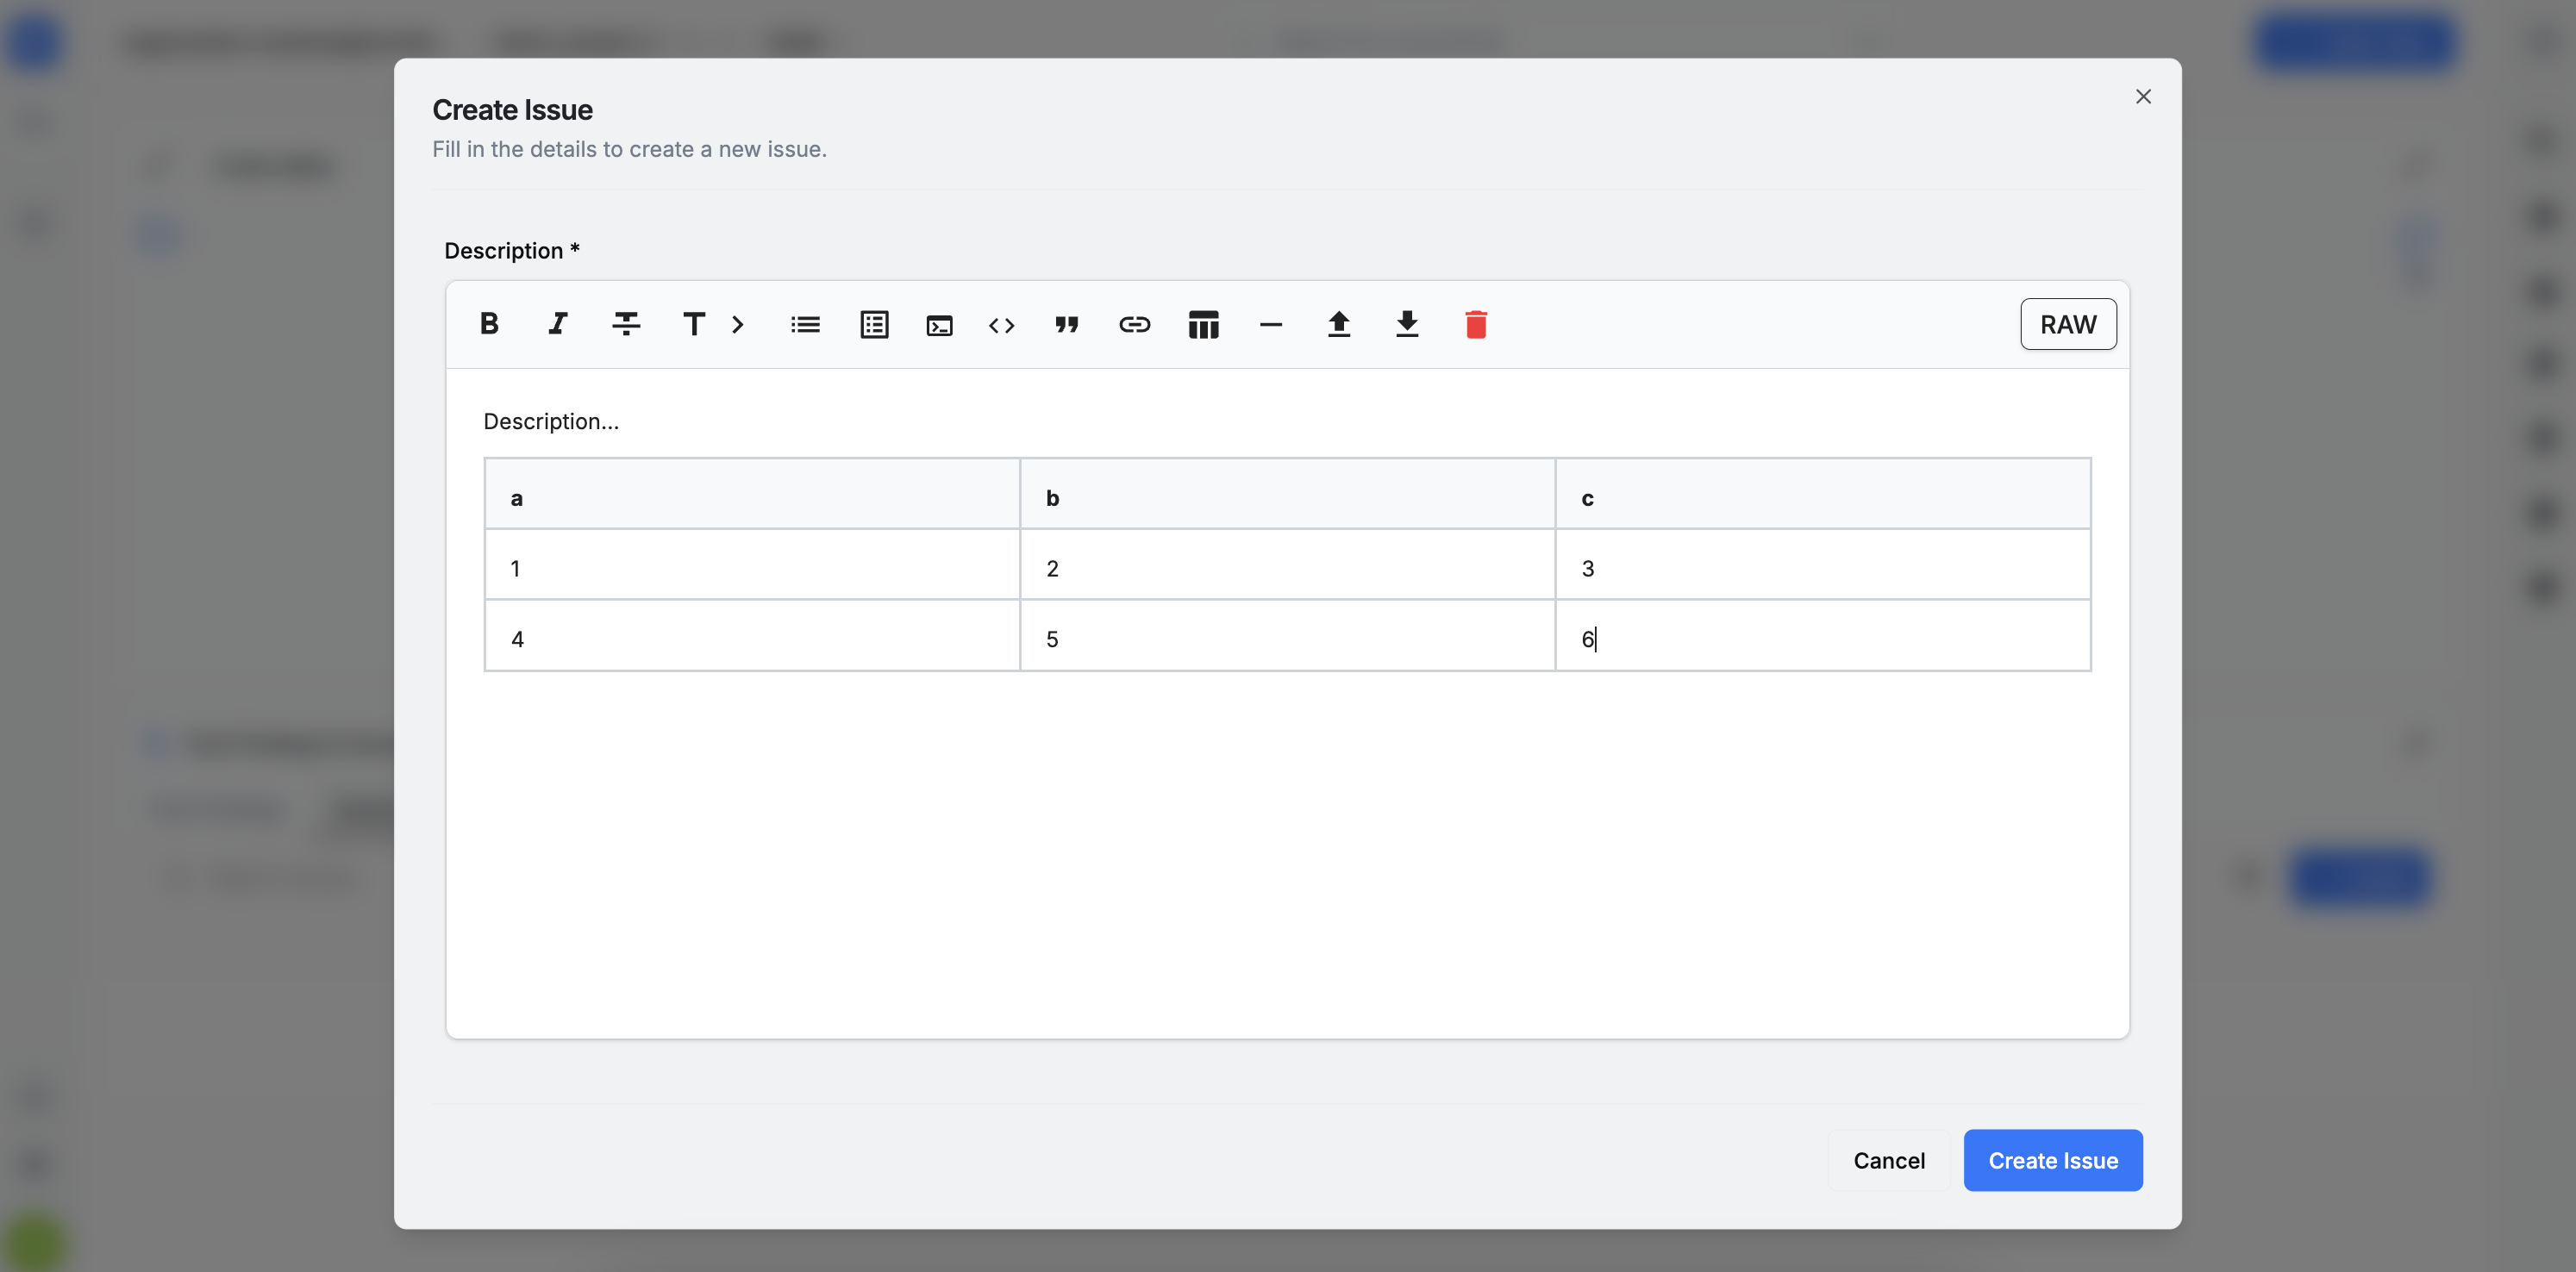Cancel the issue creation dialog
This screenshot has height=1272, width=2576.
(x=1888, y=1160)
